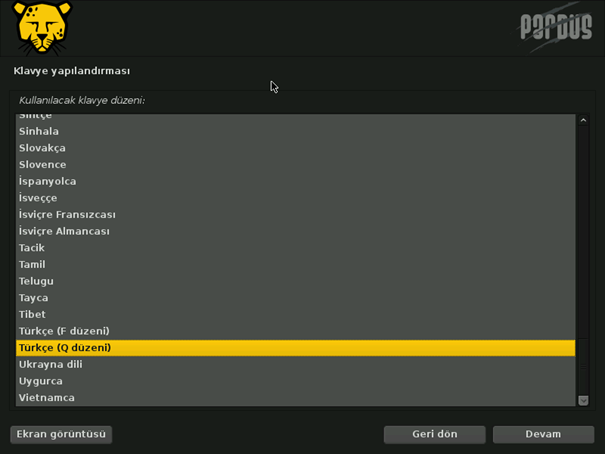
Task: Select Tayca keyboard layout
Action: point(33,298)
